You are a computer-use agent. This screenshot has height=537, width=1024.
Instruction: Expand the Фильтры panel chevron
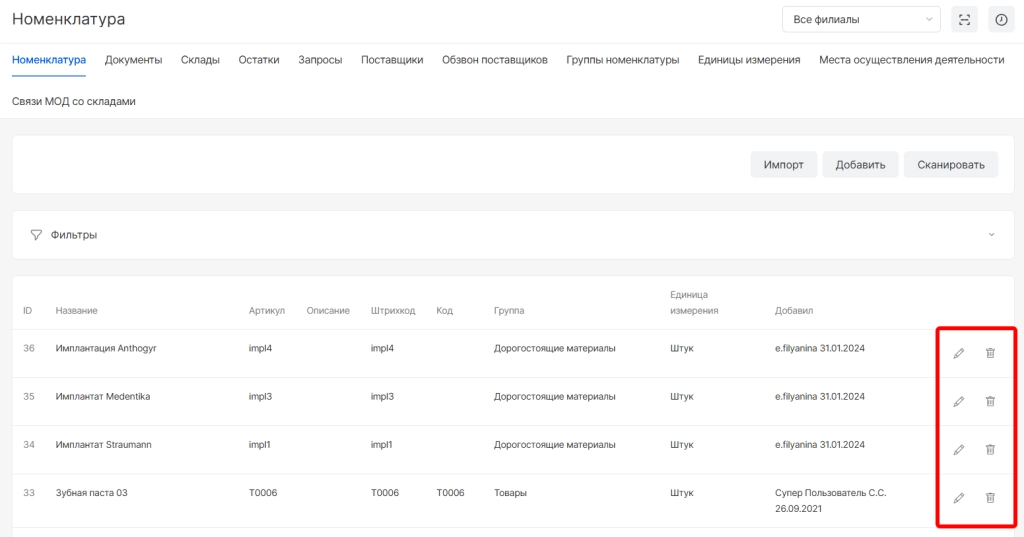pos(991,235)
